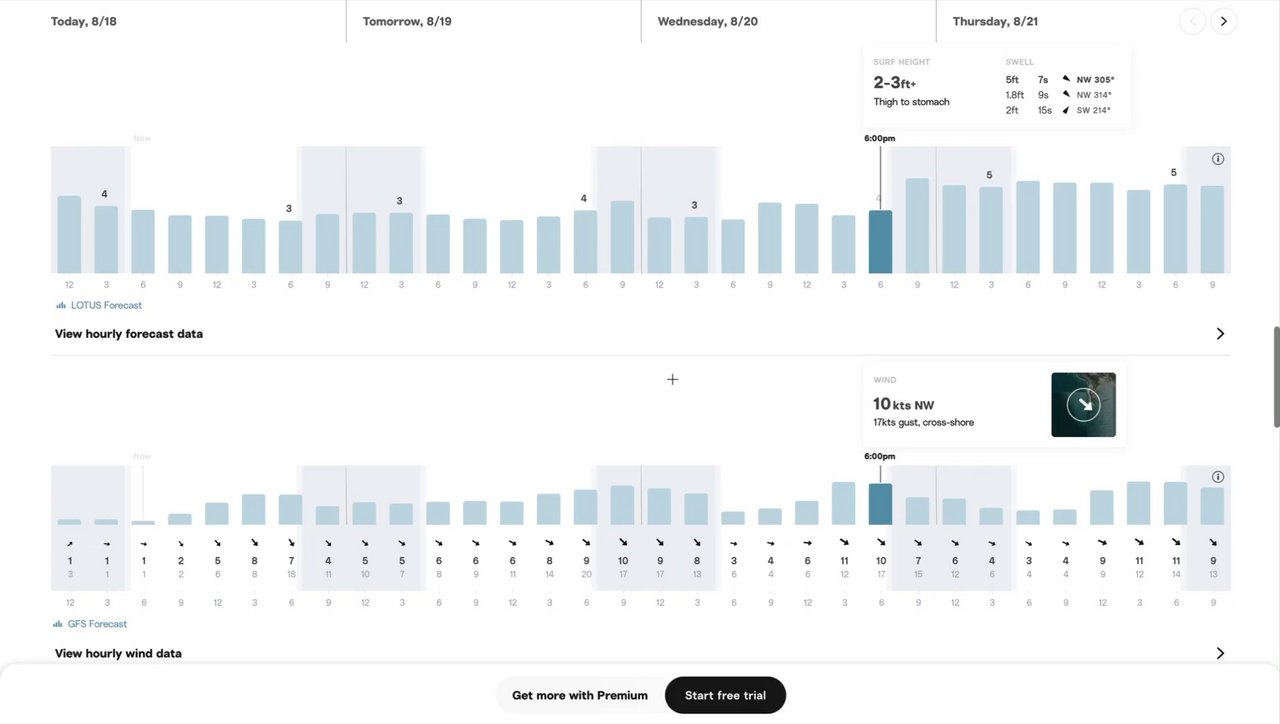Select highlighted 6:00pm surf height bar

880,242
